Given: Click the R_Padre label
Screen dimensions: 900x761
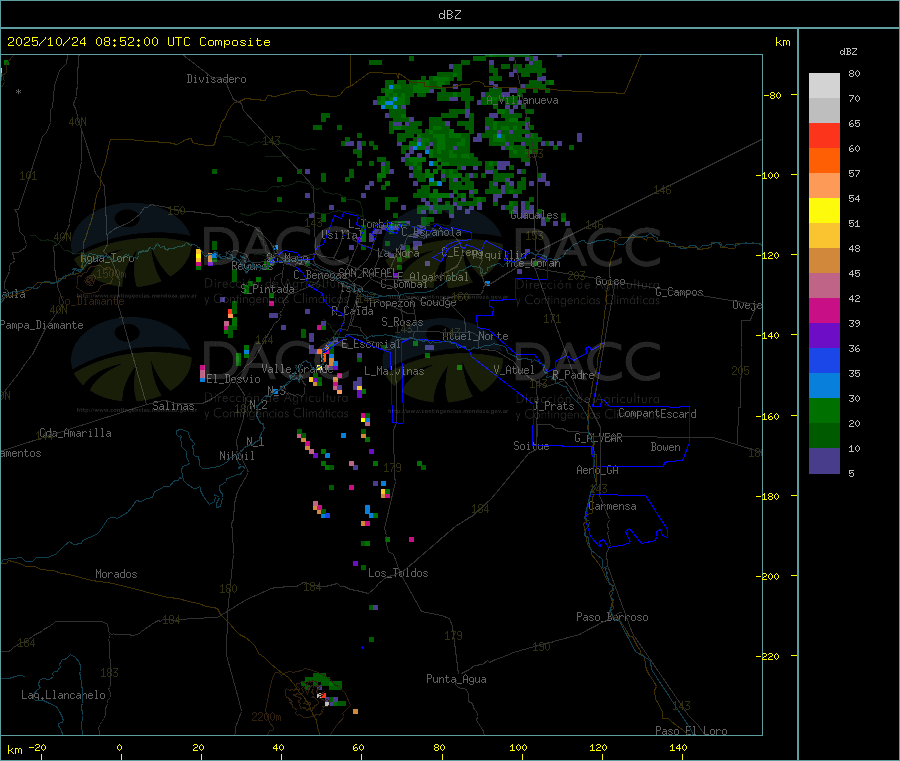Looking at the screenshot, I should pos(573,375).
